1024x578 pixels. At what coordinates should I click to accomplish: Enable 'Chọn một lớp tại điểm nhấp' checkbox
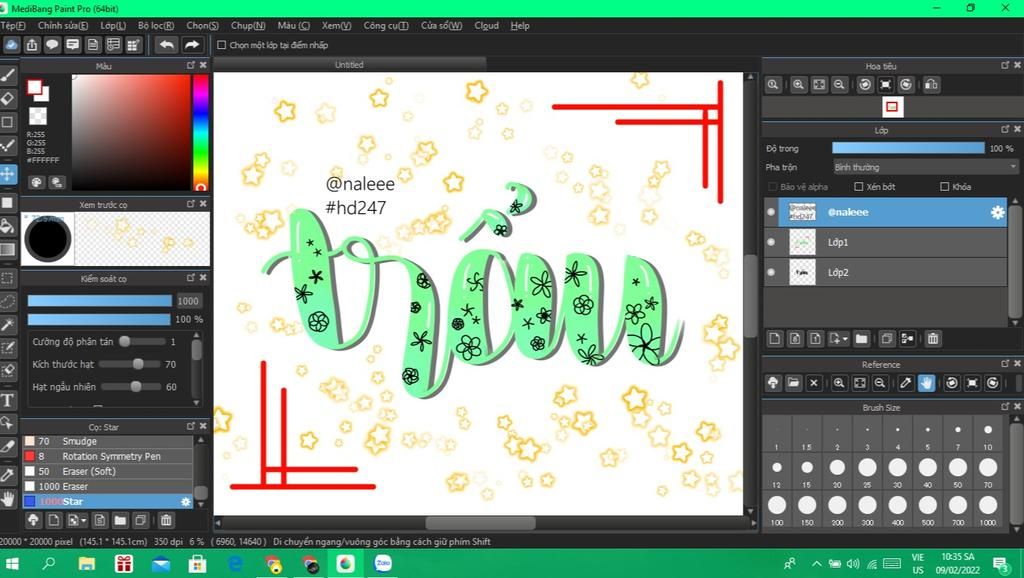tap(221, 45)
